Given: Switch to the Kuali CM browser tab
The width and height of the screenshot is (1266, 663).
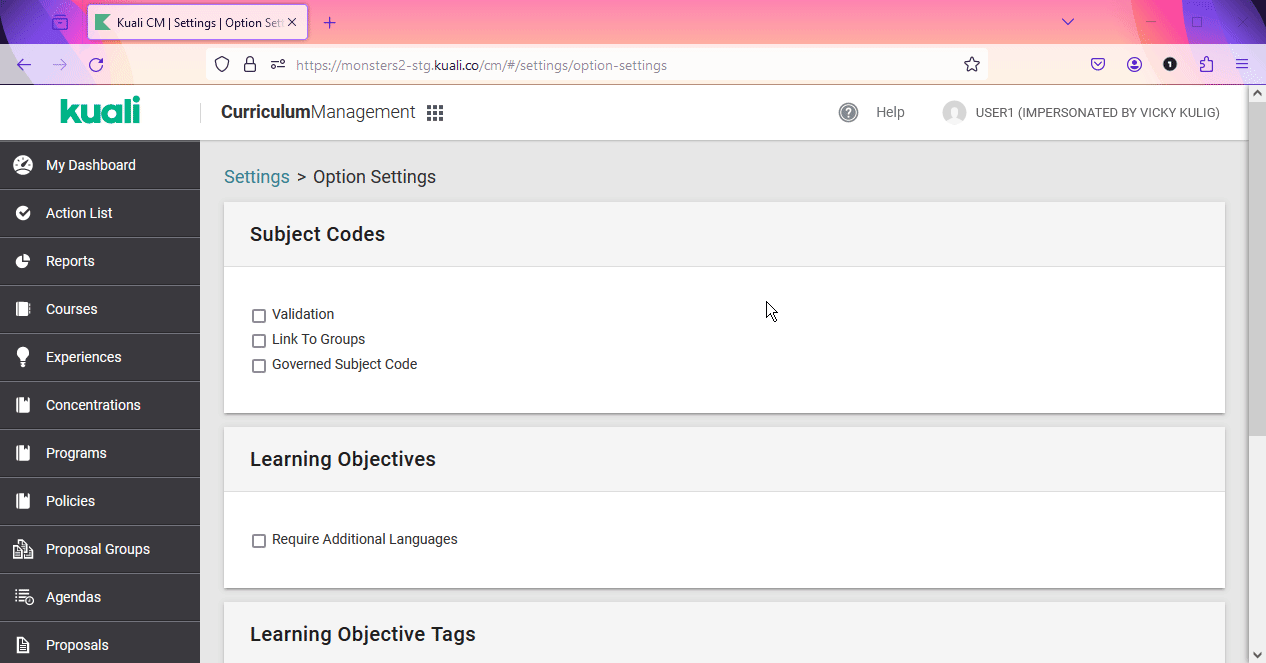Looking at the screenshot, I should [190, 21].
